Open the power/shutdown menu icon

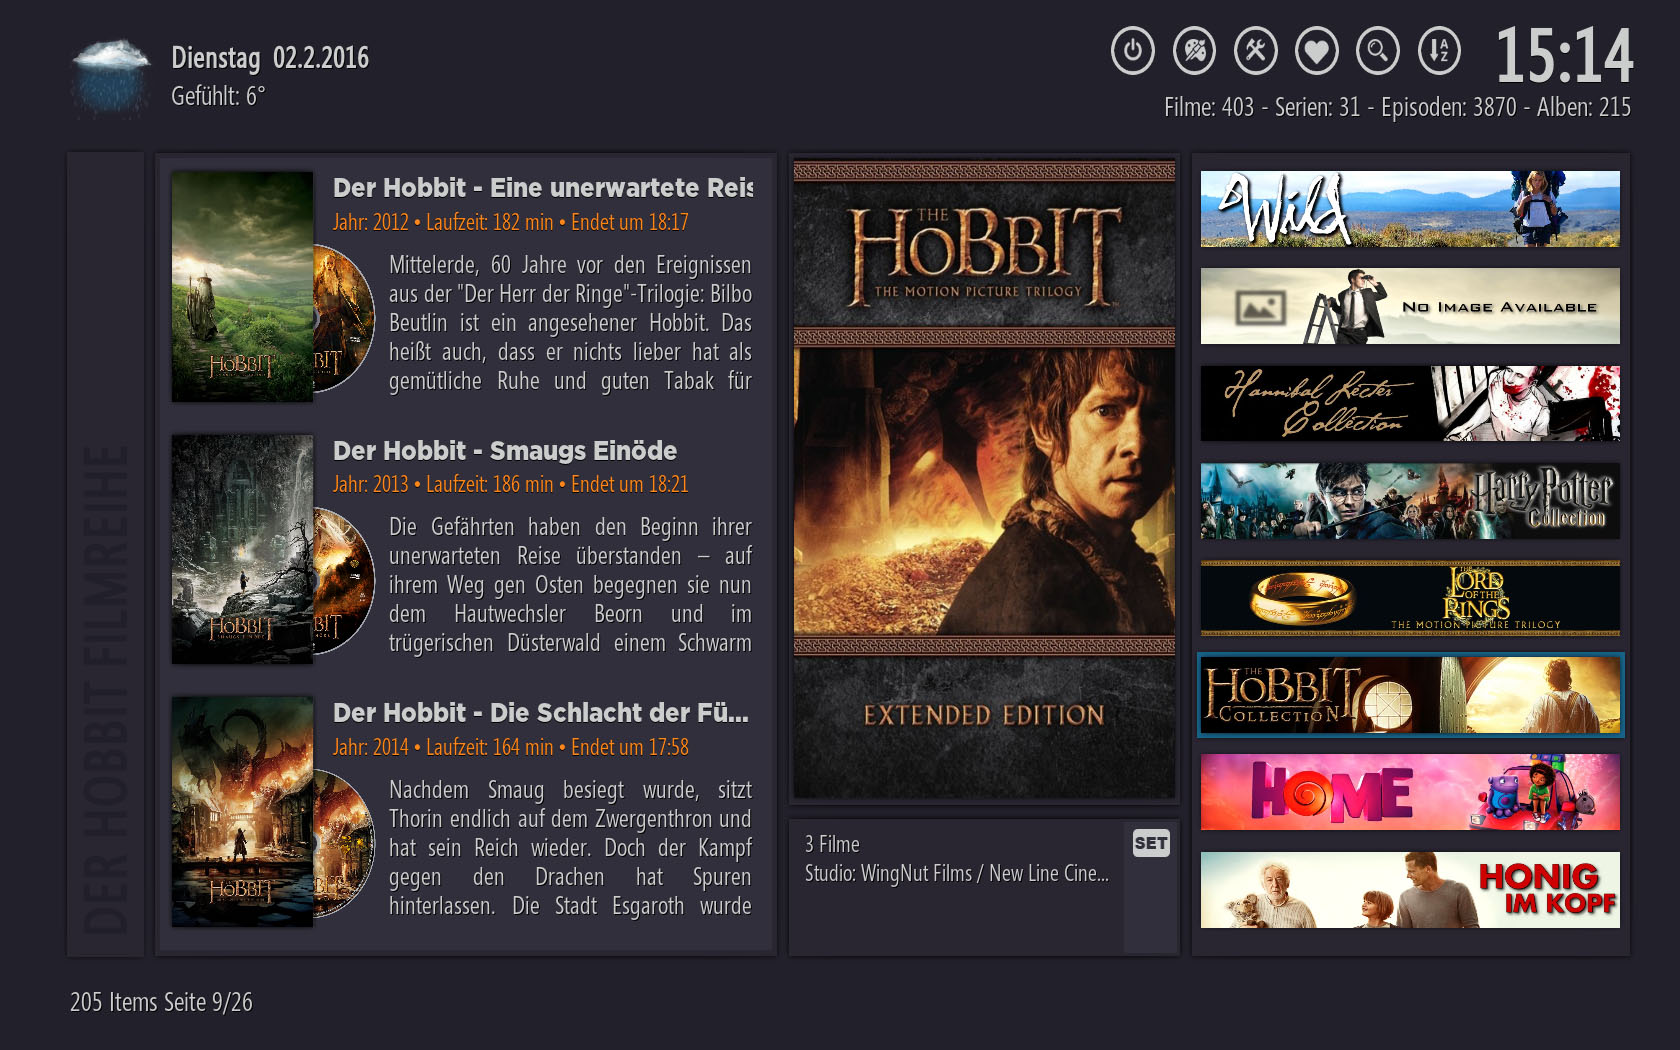1133,50
